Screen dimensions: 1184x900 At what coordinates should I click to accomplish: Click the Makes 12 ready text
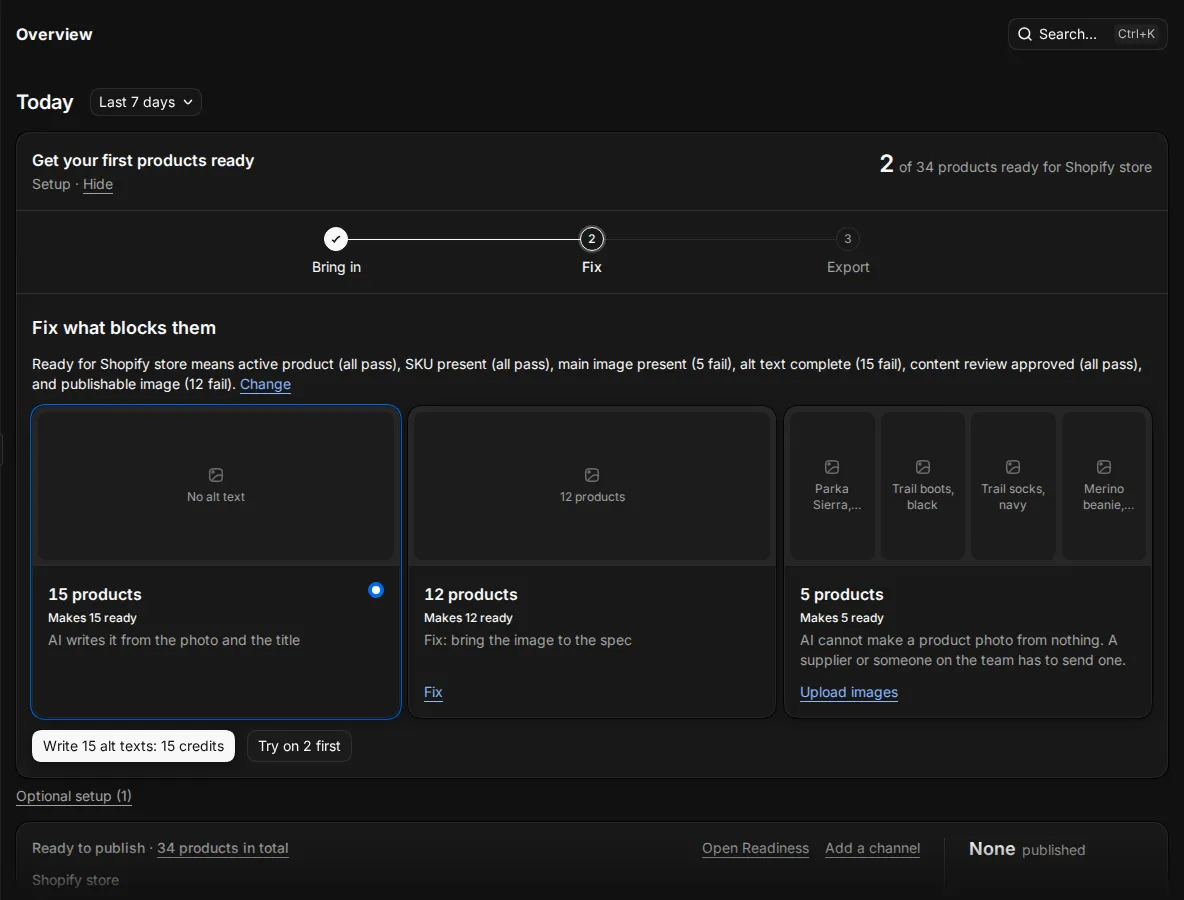pyautogui.click(x=468, y=618)
